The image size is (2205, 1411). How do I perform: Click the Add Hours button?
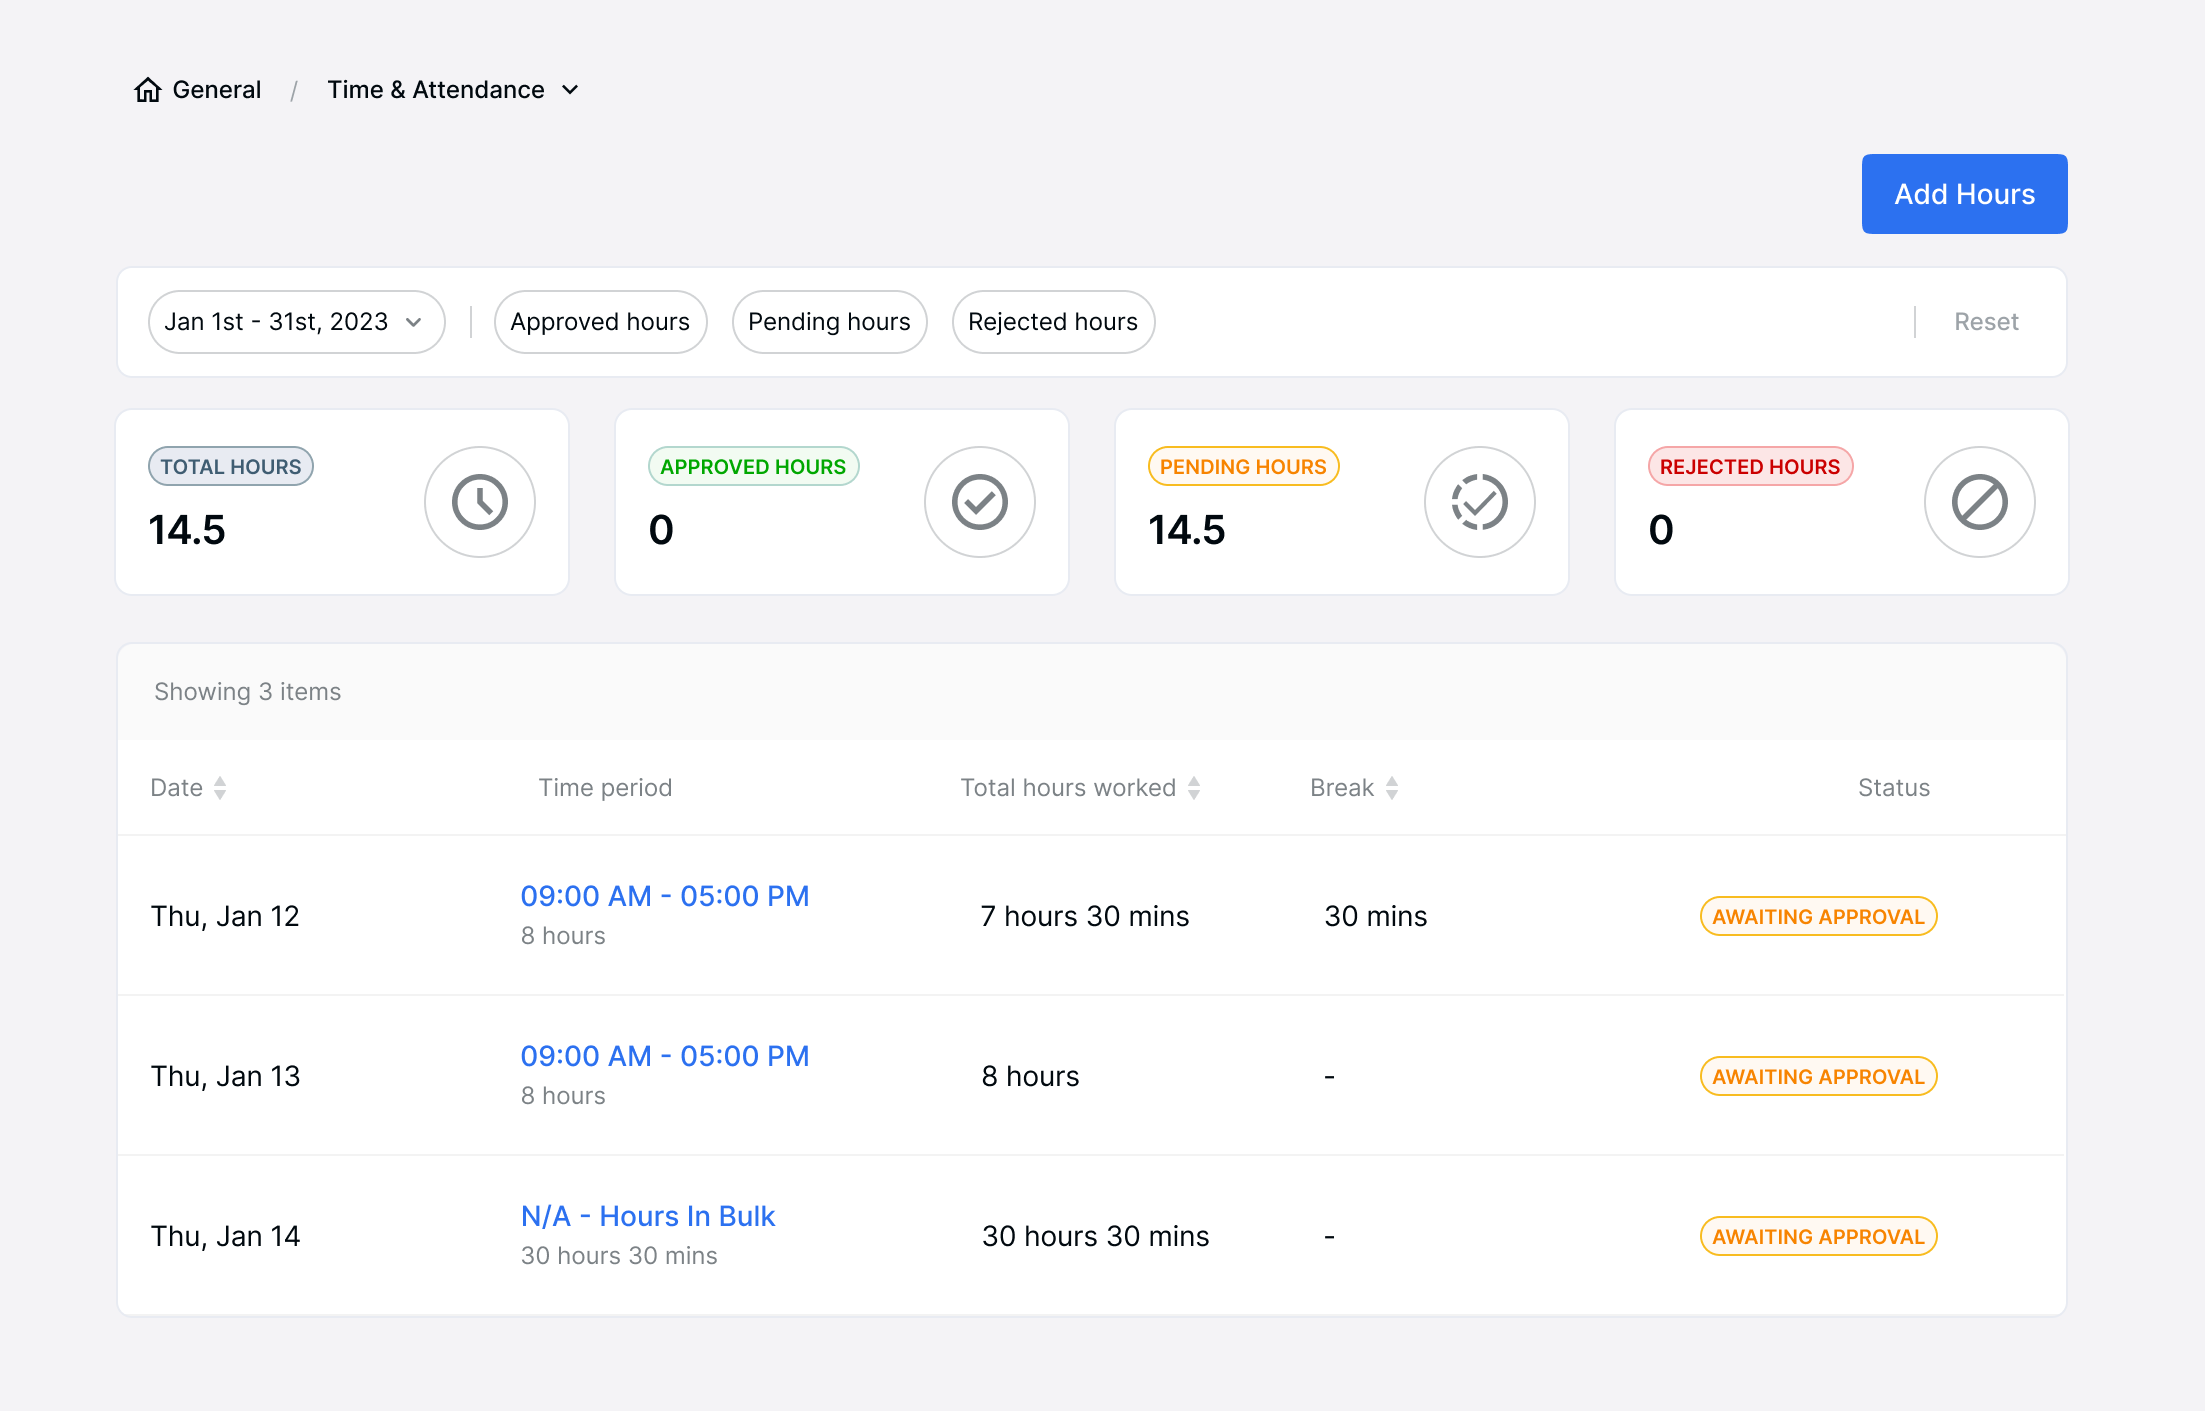tap(1963, 193)
